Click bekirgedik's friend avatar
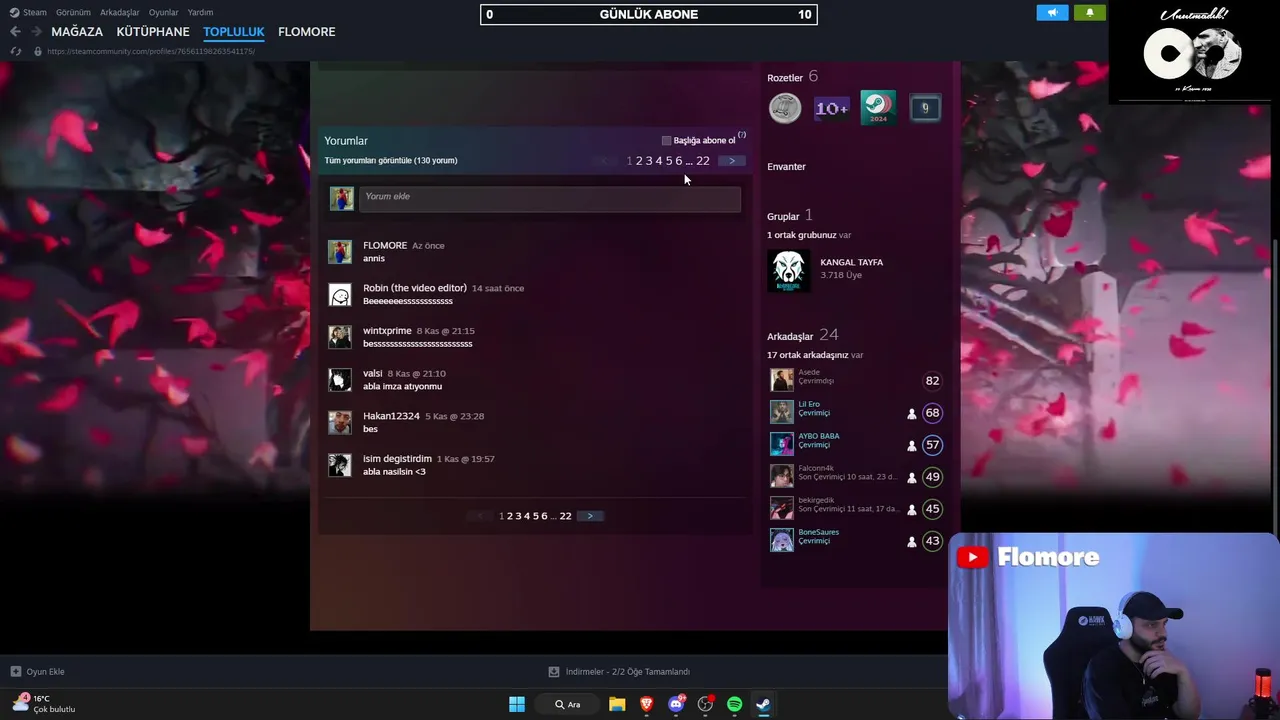The width and height of the screenshot is (1280, 720). point(781,508)
